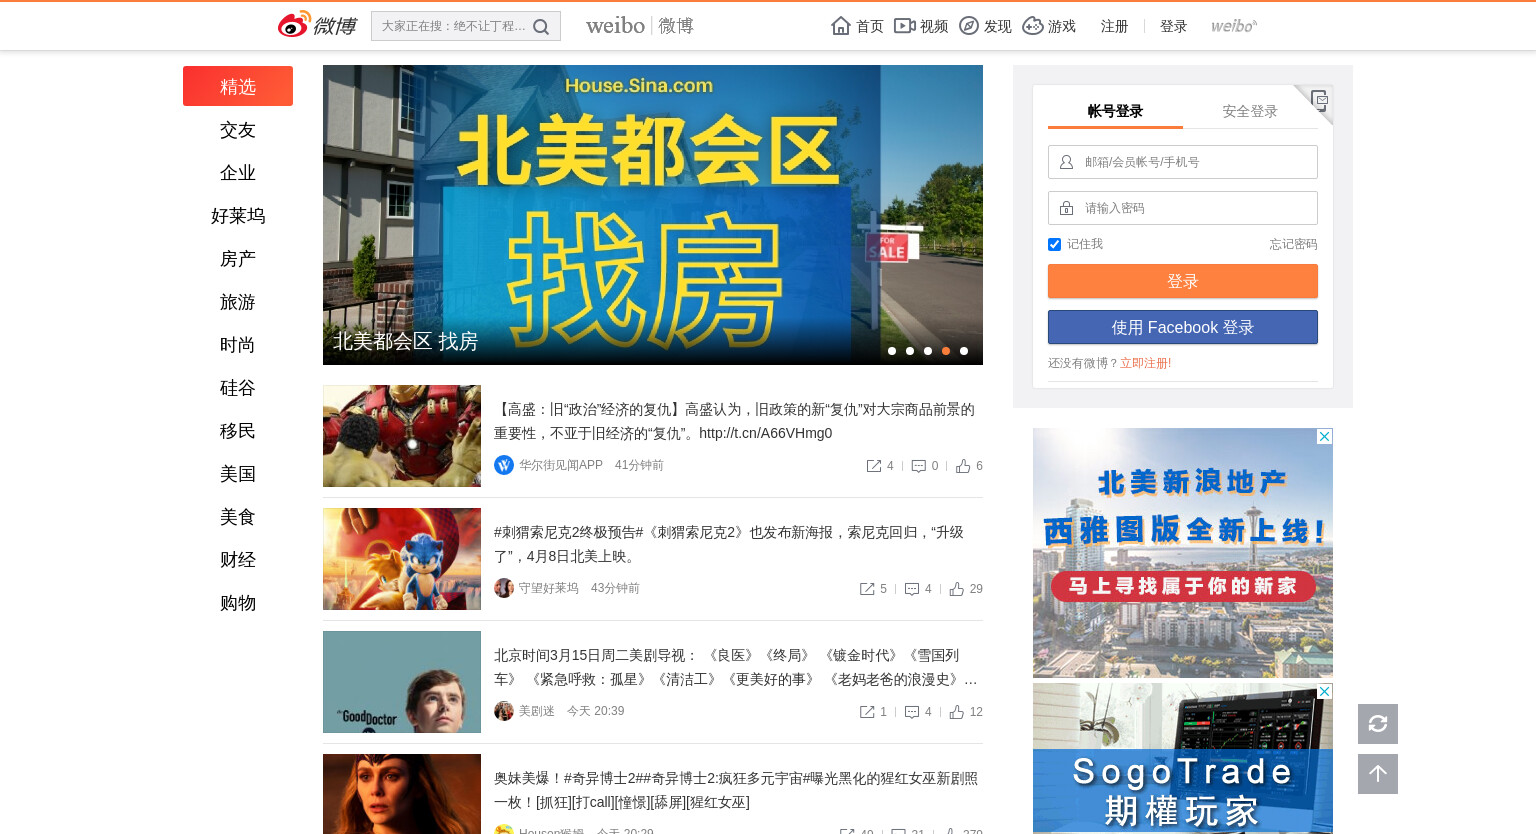Image resolution: width=1536 pixels, height=834 pixels.
Task: Select the second carousel dot
Action: click(910, 351)
